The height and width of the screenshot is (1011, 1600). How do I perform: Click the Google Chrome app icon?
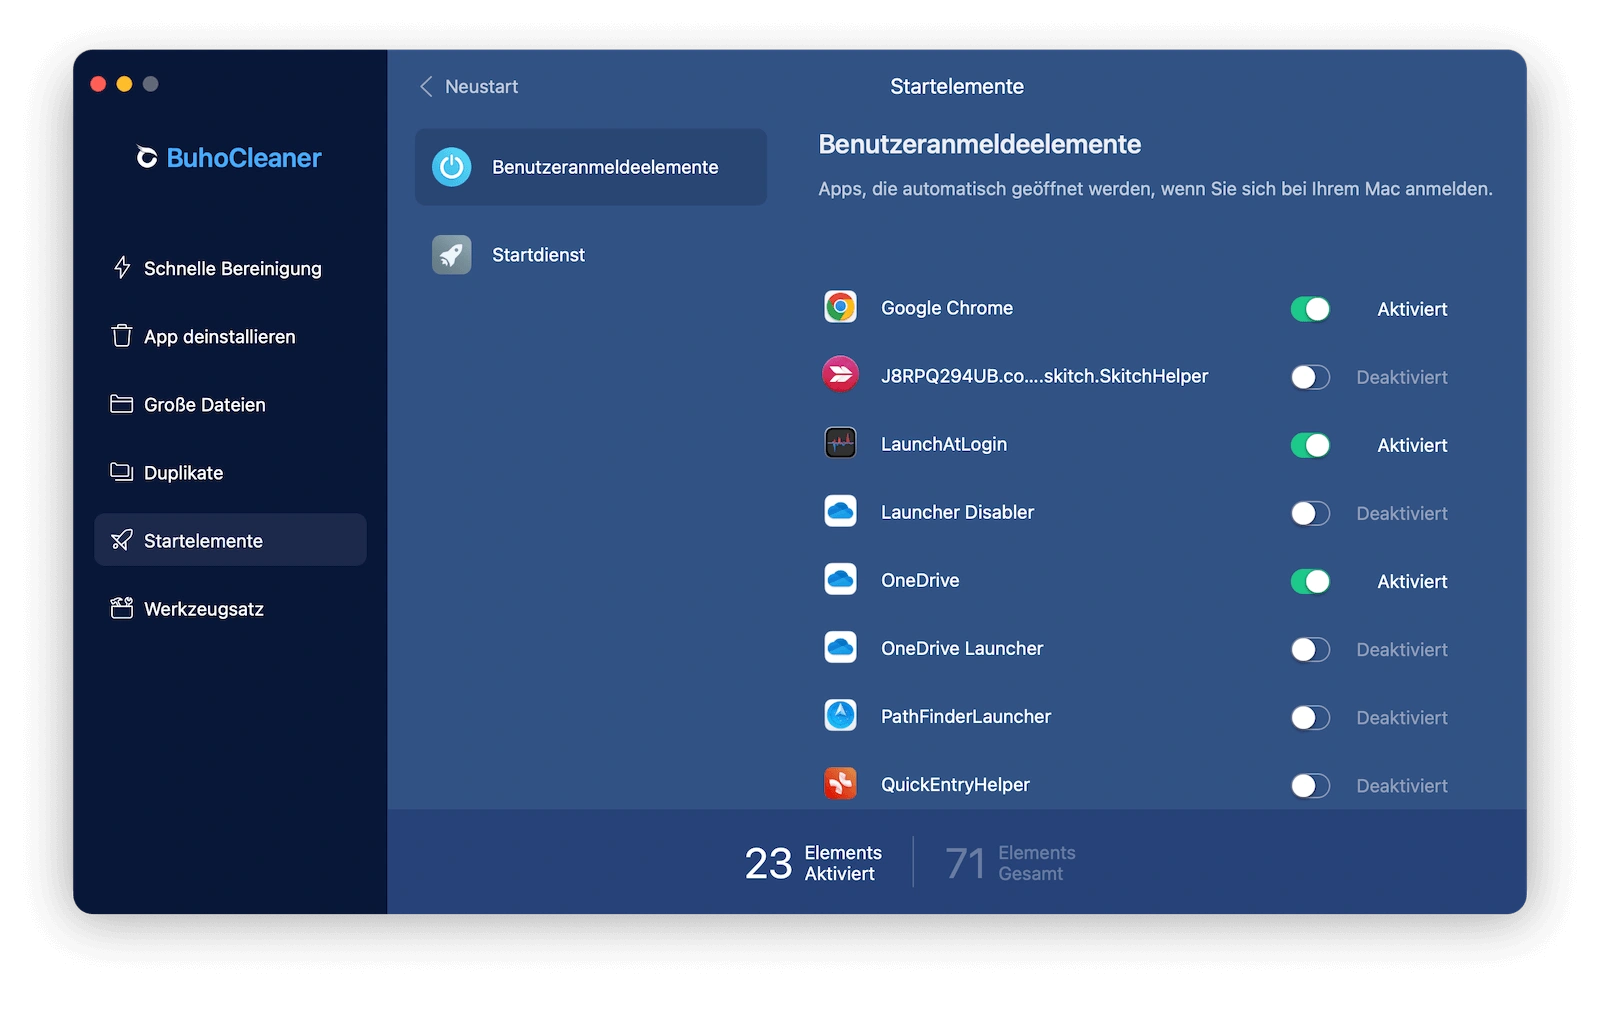841,307
